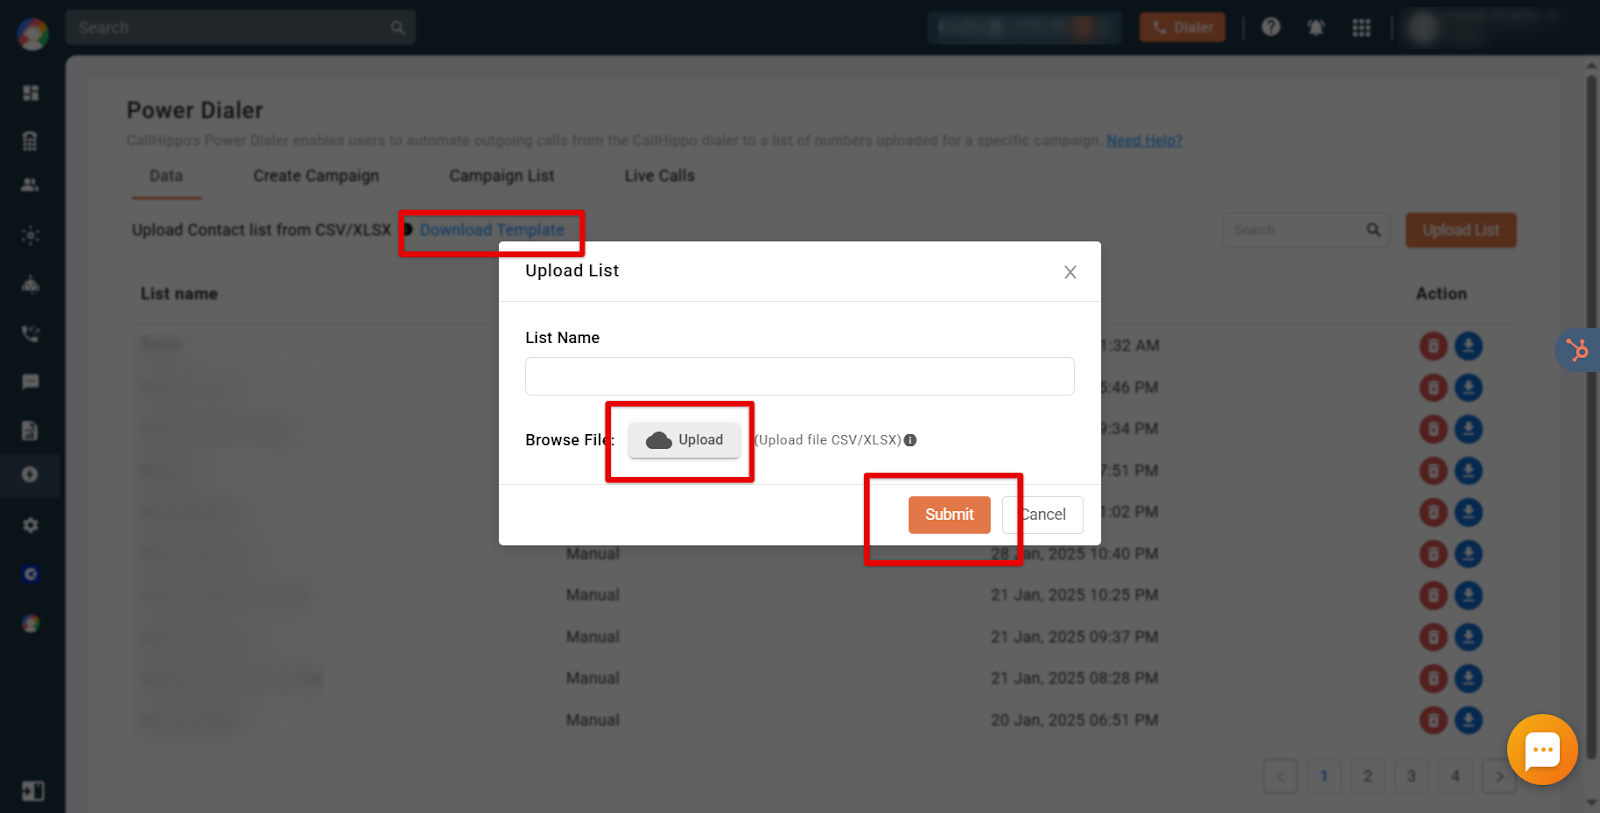The width and height of the screenshot is (1600, 813).
Task: Click the HubSpot side tab icon
Action: [1578, 350]
